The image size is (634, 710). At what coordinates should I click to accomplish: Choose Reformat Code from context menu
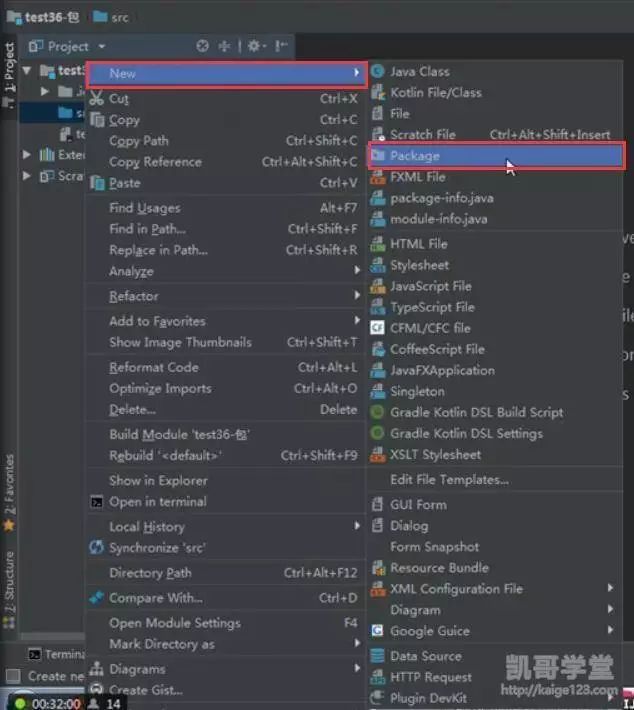click(226, 367)
